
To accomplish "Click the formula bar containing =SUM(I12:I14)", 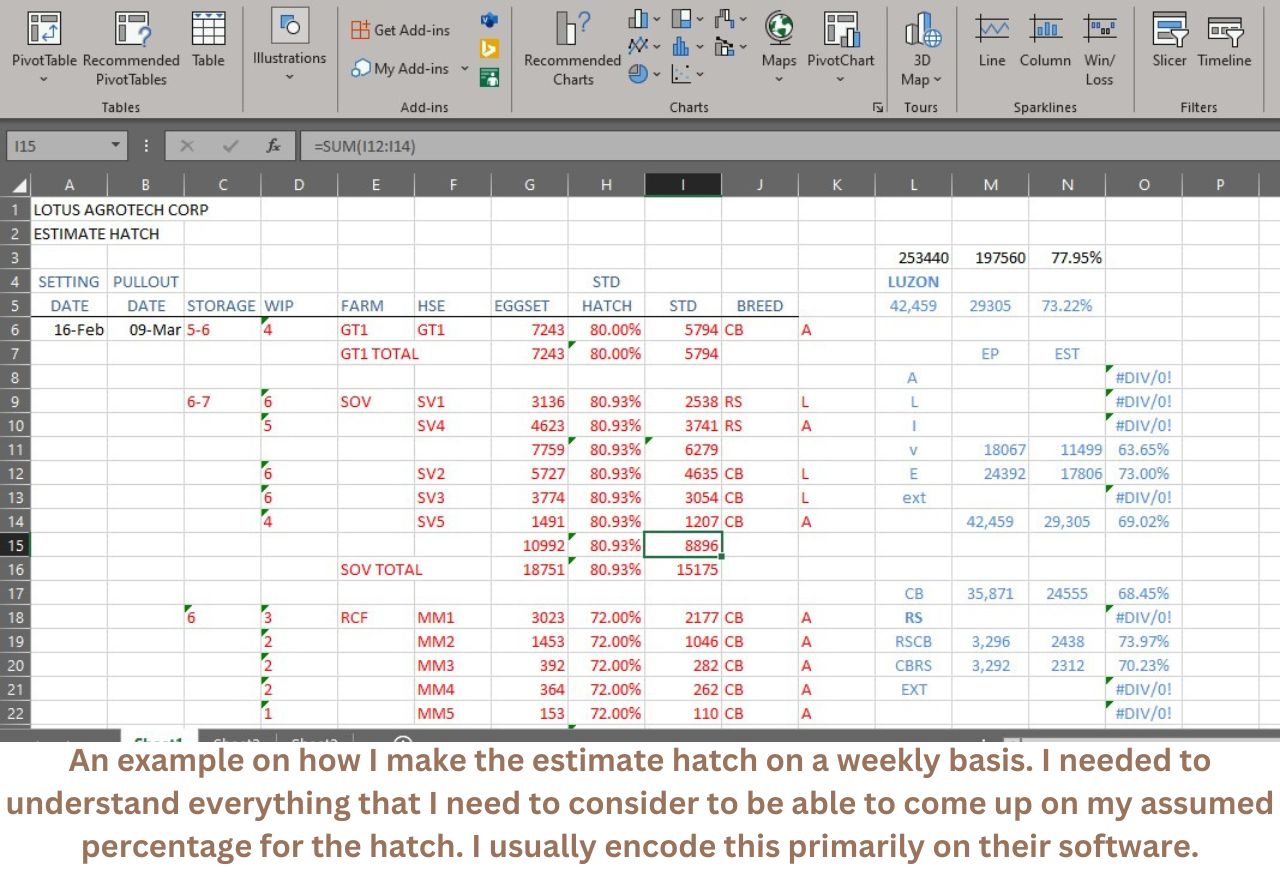I will [x=788, y=146].
